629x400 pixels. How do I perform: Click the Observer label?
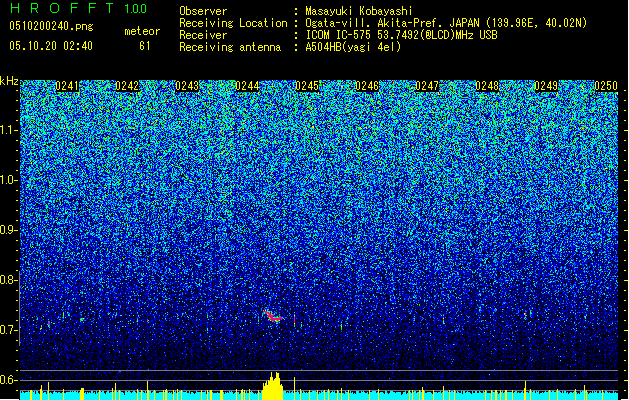tap(203, 11)
